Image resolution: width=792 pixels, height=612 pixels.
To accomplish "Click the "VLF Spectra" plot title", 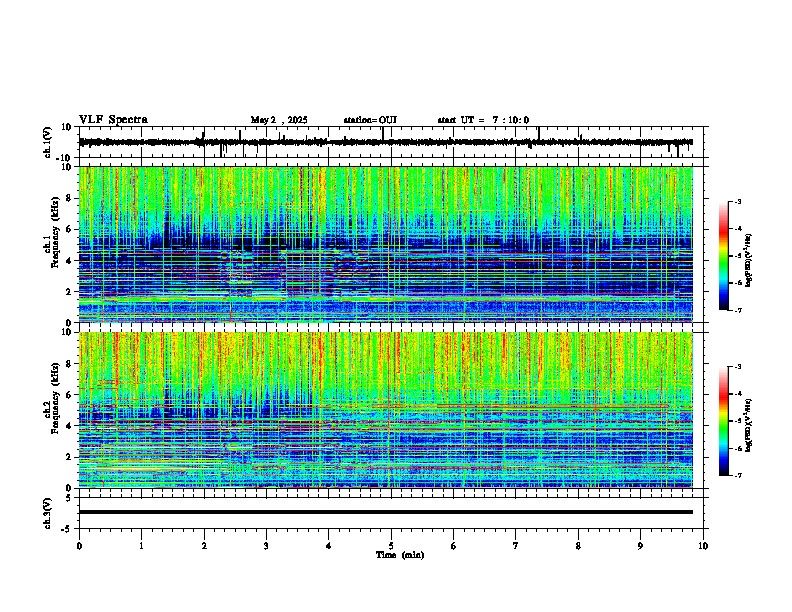I will pyautogui.click(x=113, y=120).
